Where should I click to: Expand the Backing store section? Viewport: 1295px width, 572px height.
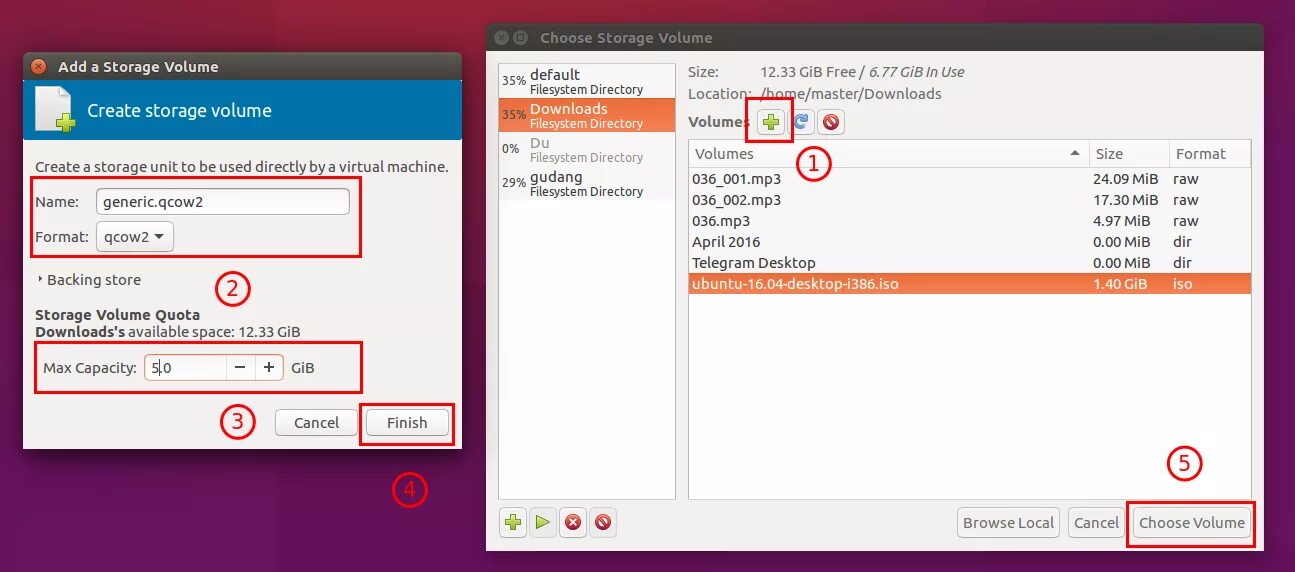coord(89,280)
